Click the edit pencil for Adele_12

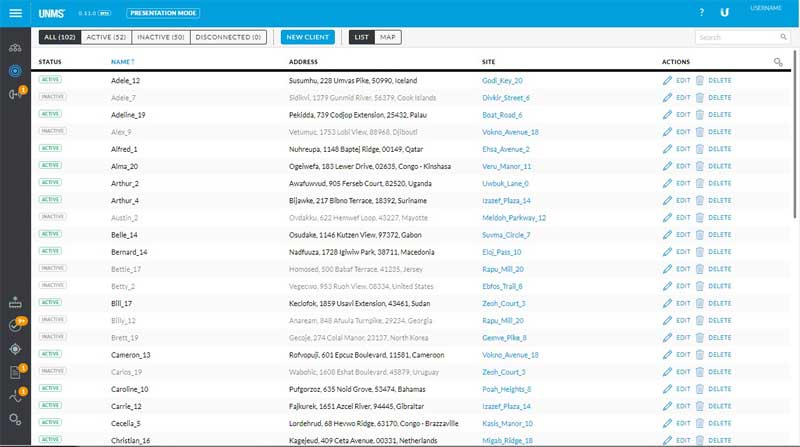667,81
